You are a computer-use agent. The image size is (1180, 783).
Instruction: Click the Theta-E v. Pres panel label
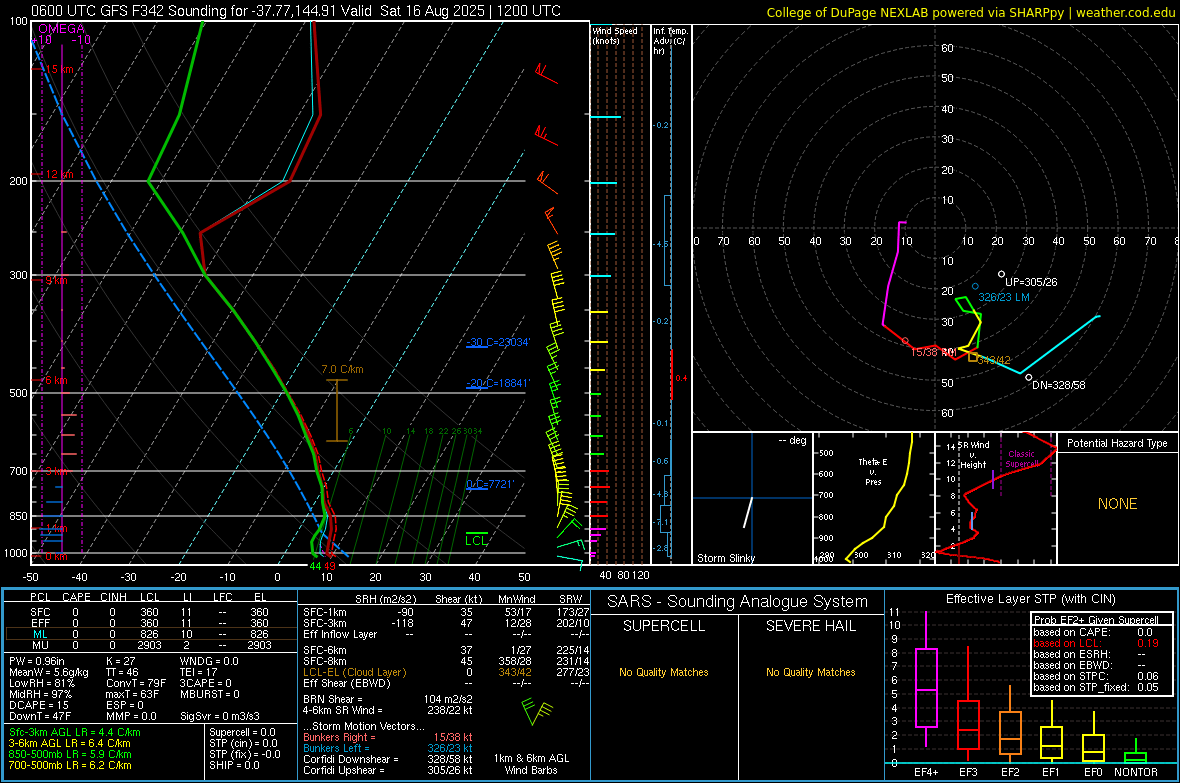click(x=873, y=471)
